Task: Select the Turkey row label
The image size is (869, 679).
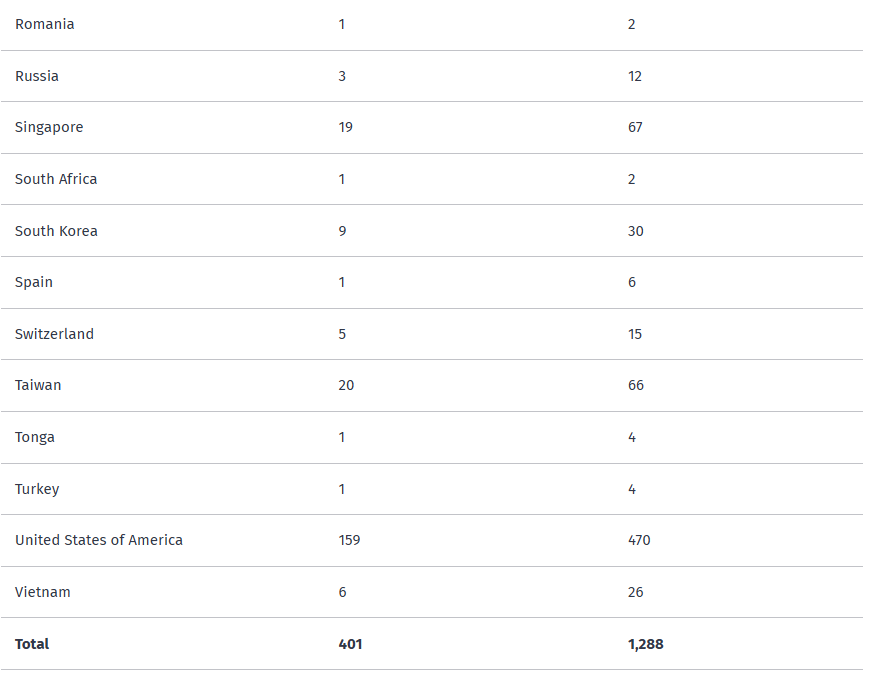Action: coord(37,489)
